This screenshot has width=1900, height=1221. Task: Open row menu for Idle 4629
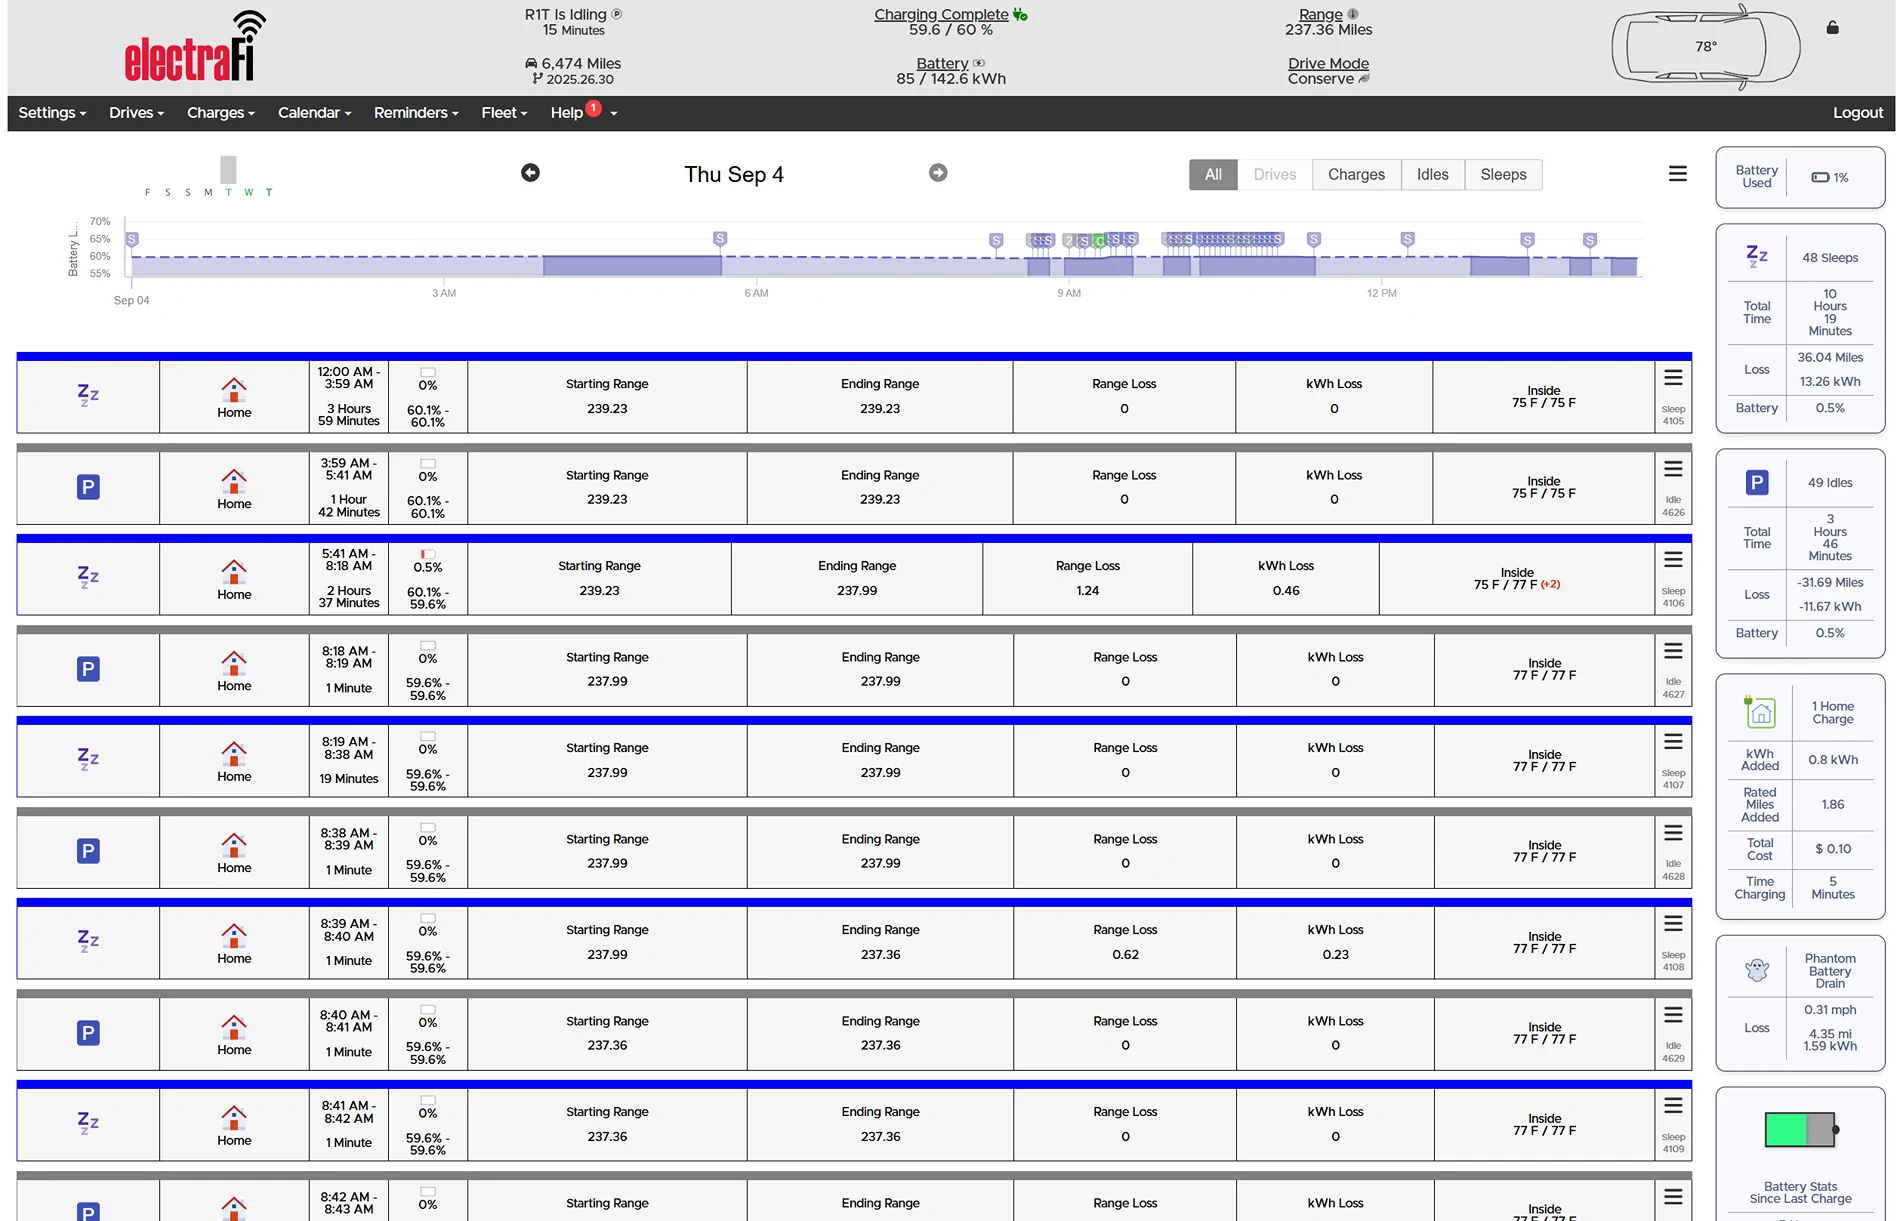coord(1673,1015)
